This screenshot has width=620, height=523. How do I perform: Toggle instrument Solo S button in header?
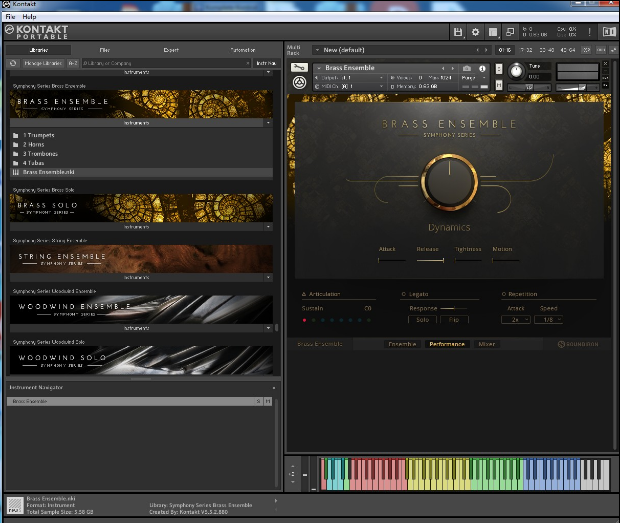pyautogui.click(x=499, y=69)
